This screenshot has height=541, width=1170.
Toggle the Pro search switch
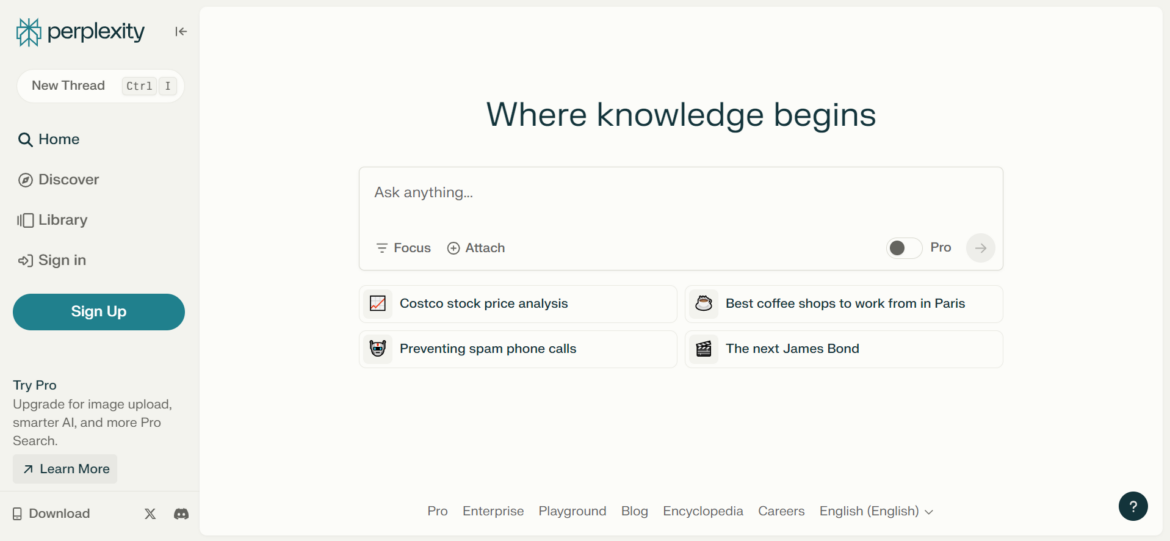[904, 248]
